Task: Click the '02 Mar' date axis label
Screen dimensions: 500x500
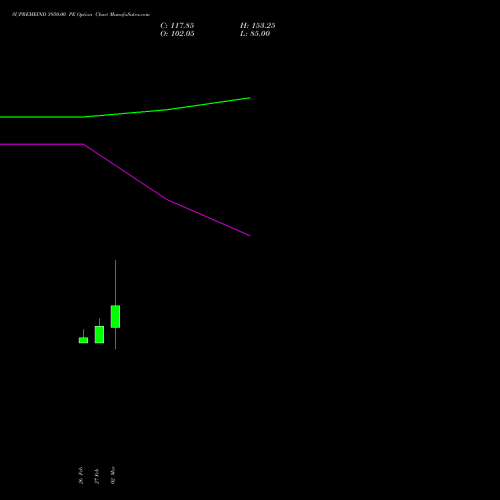Action: 113,475
